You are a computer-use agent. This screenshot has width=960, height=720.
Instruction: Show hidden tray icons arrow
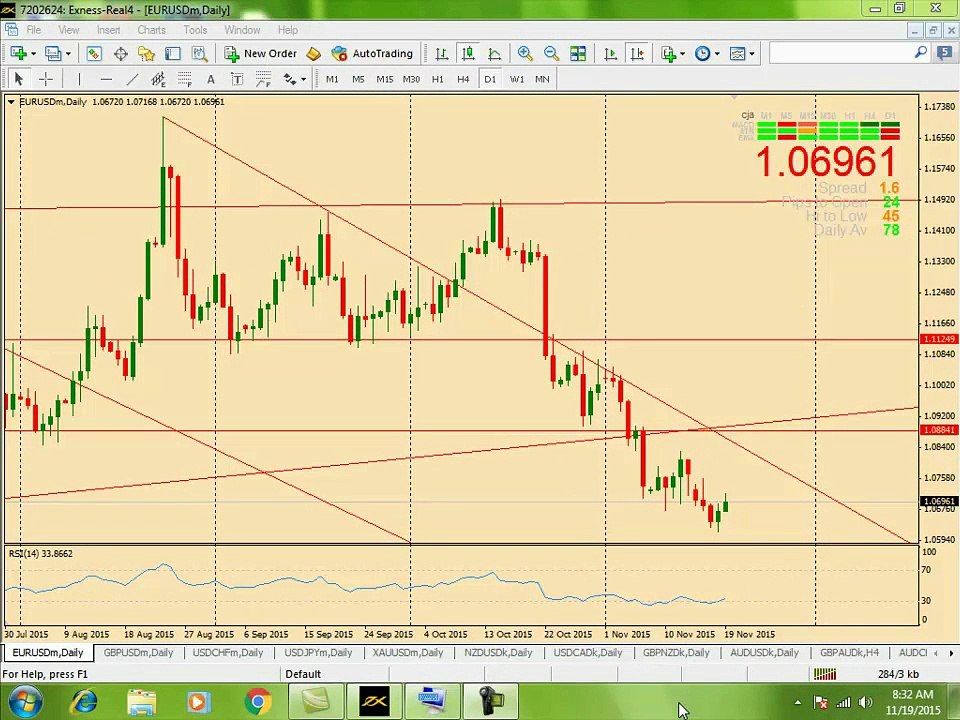tap(797, 702)
